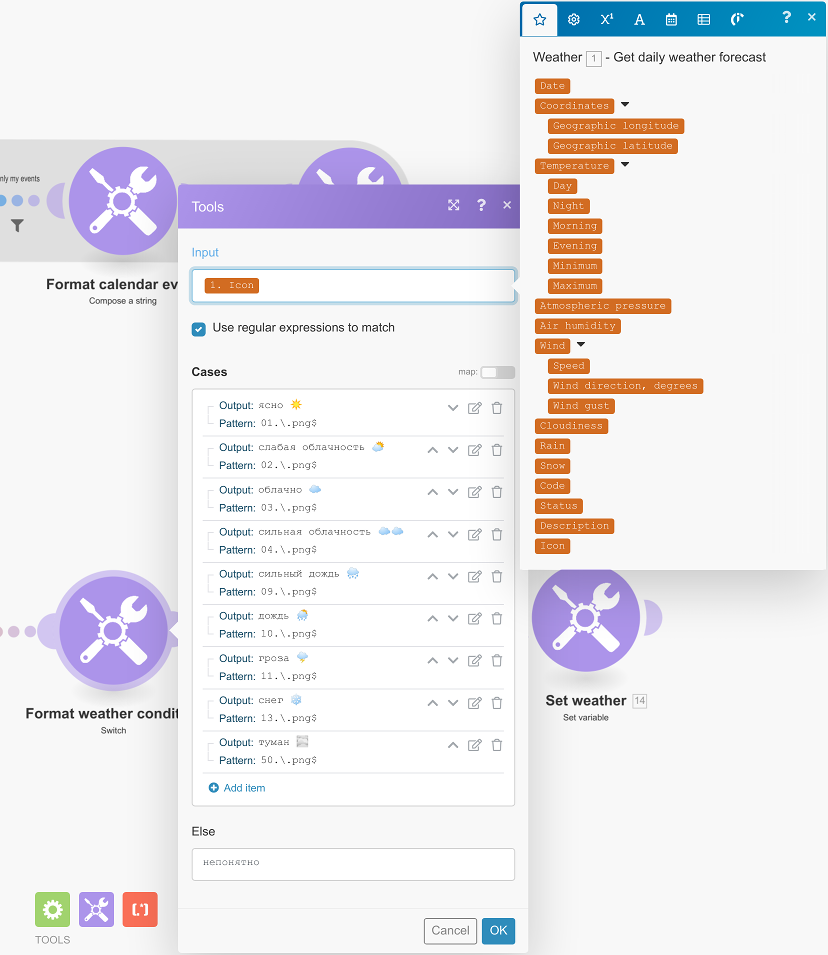Open the math functions tab
The width and height of the screenshot is (828, 955).
[x=606, y=19]
